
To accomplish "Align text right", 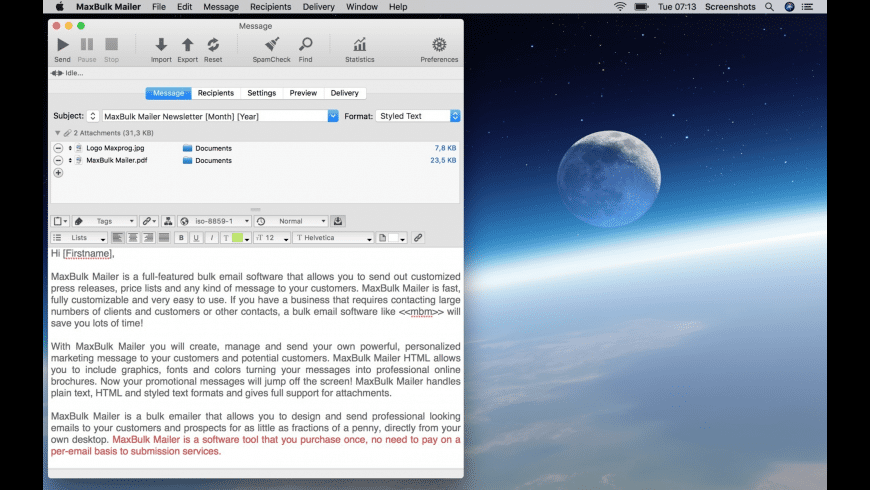I will pos(148,238).
